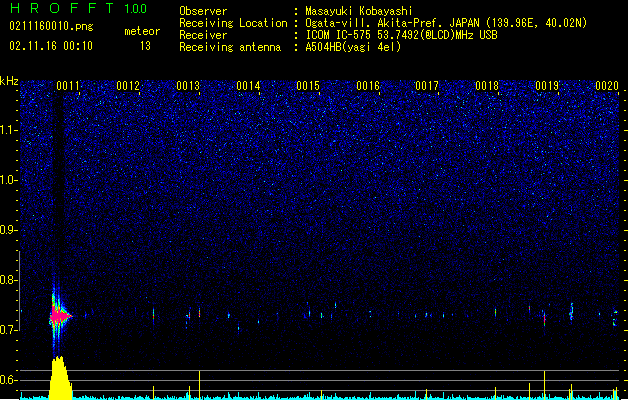Click the kHz axis unit label

pyautogui.click(x=9, y=81)
